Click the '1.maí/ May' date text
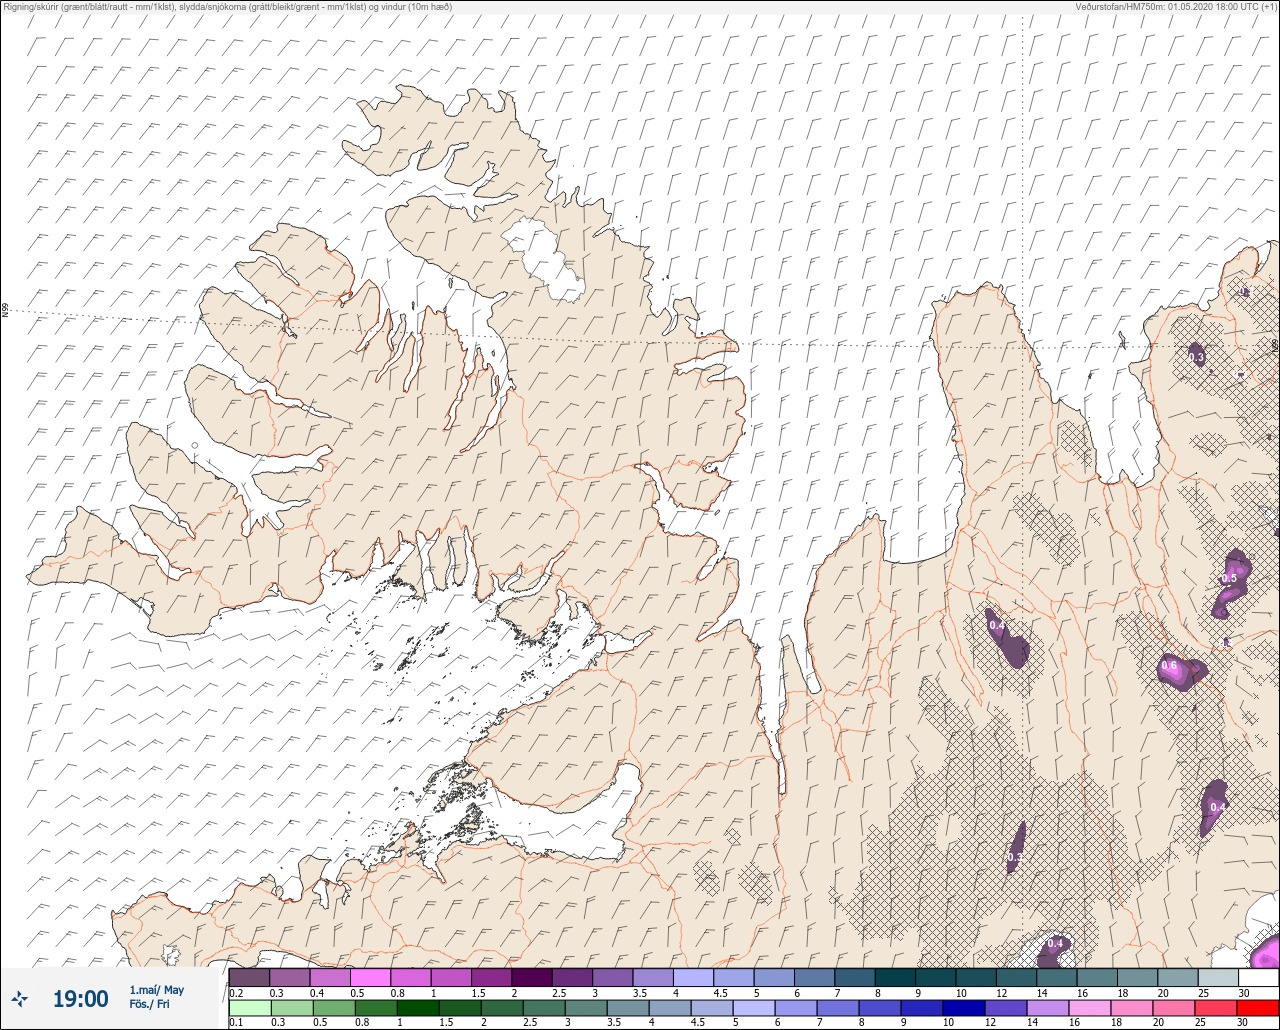This screenshot has width=1280, height=1030. pyautogui.click(x=156, y=990)
